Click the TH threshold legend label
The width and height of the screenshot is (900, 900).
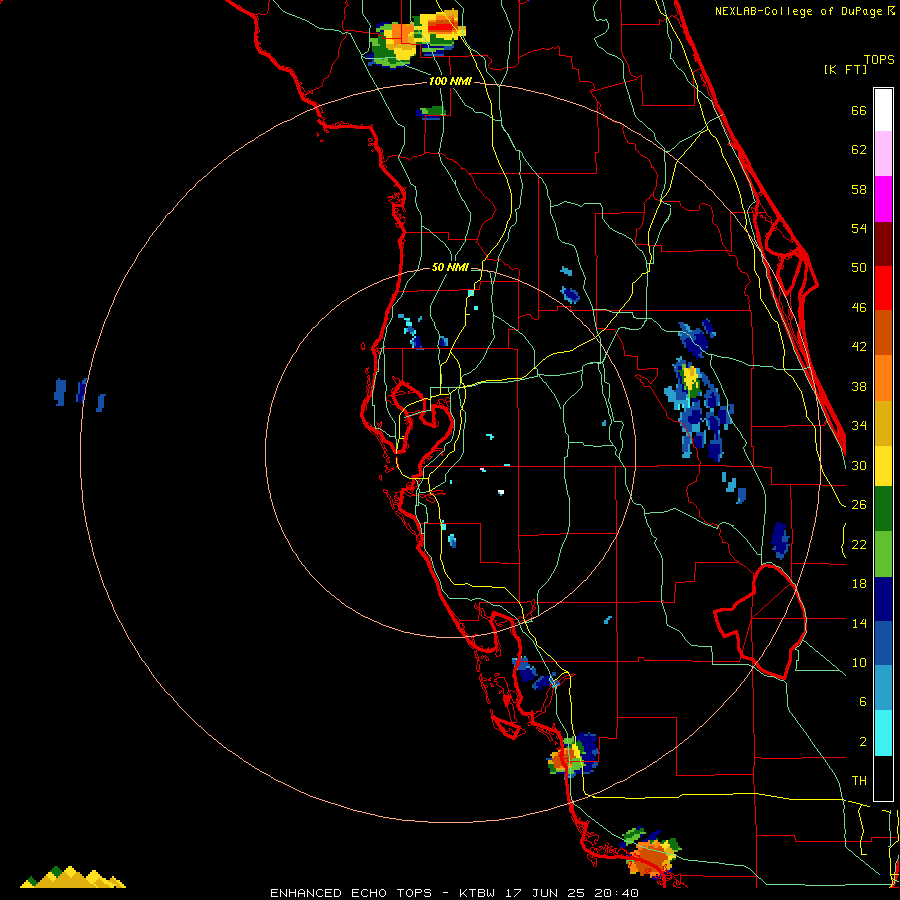[859, 781]
